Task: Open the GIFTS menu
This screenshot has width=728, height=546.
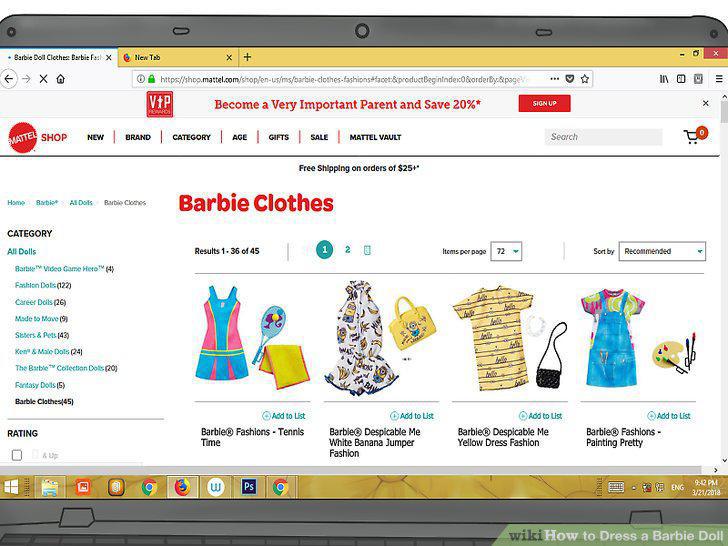Action: [279, 137]
